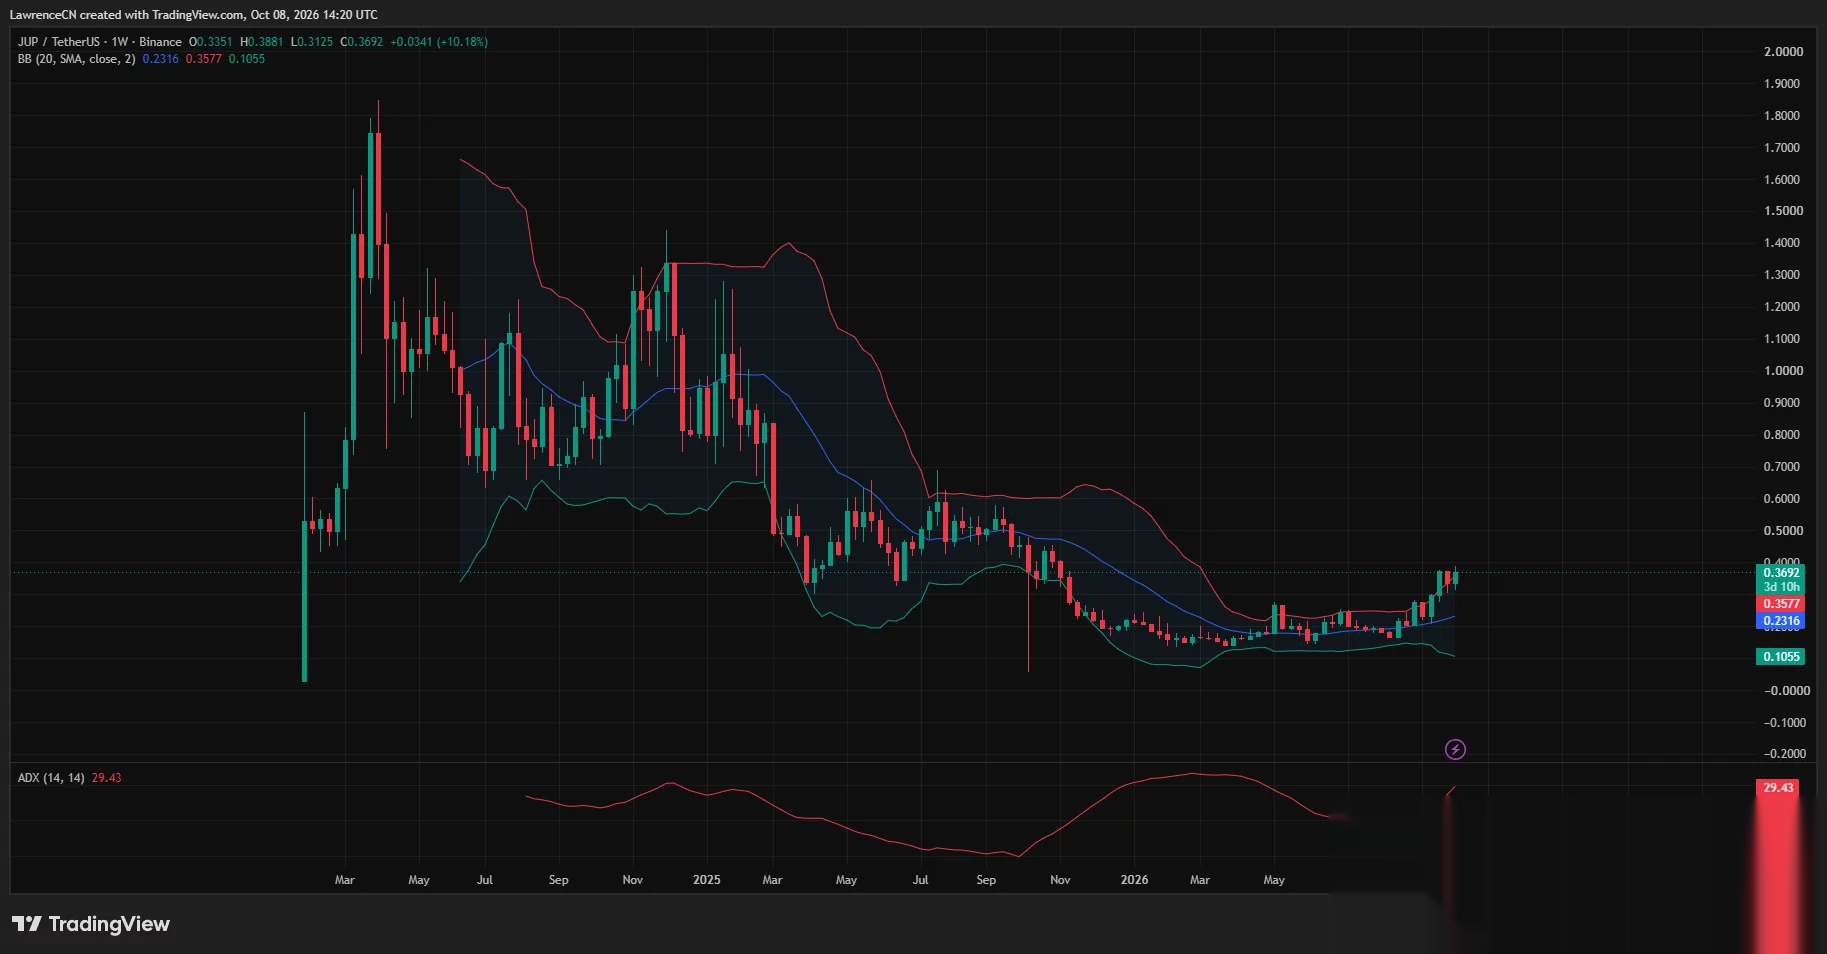The height and width of the screenshot is (954, 1827).
Task: Click the green 0.1055 lower band axis tag
Action: tap(1781, 657)
